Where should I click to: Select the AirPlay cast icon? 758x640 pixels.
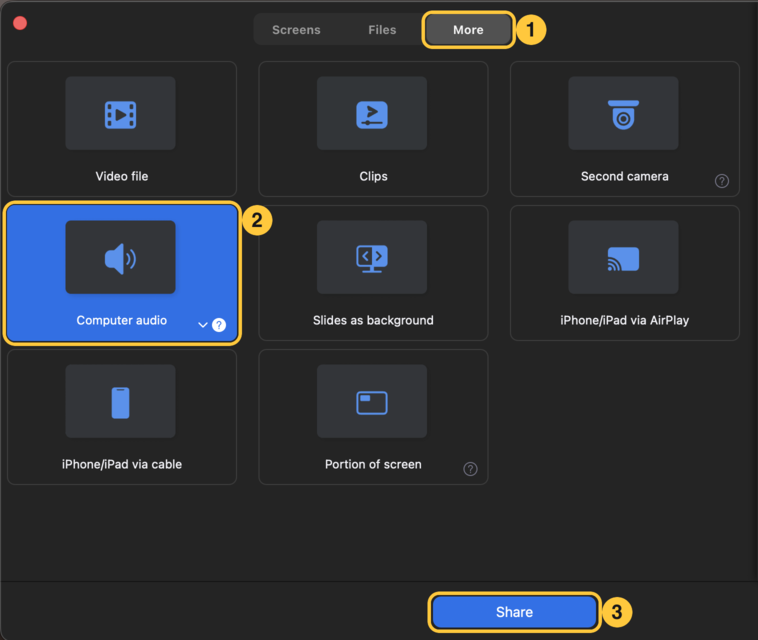click(x=623, y=259)
